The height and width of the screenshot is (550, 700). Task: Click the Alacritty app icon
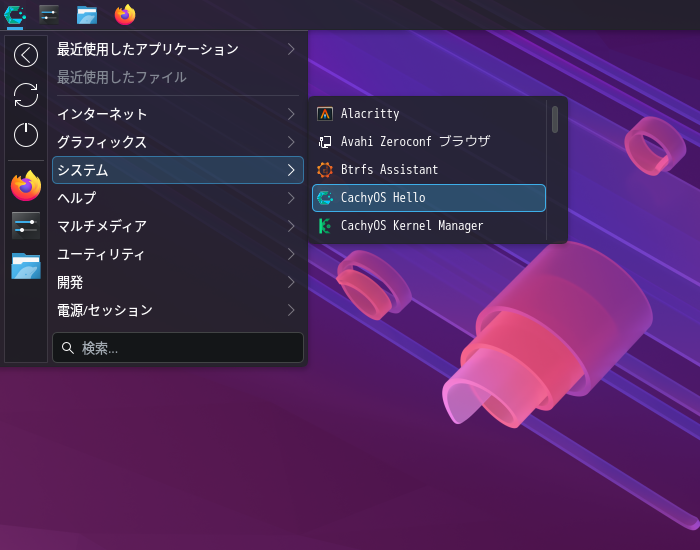click(x=325, y=114)
